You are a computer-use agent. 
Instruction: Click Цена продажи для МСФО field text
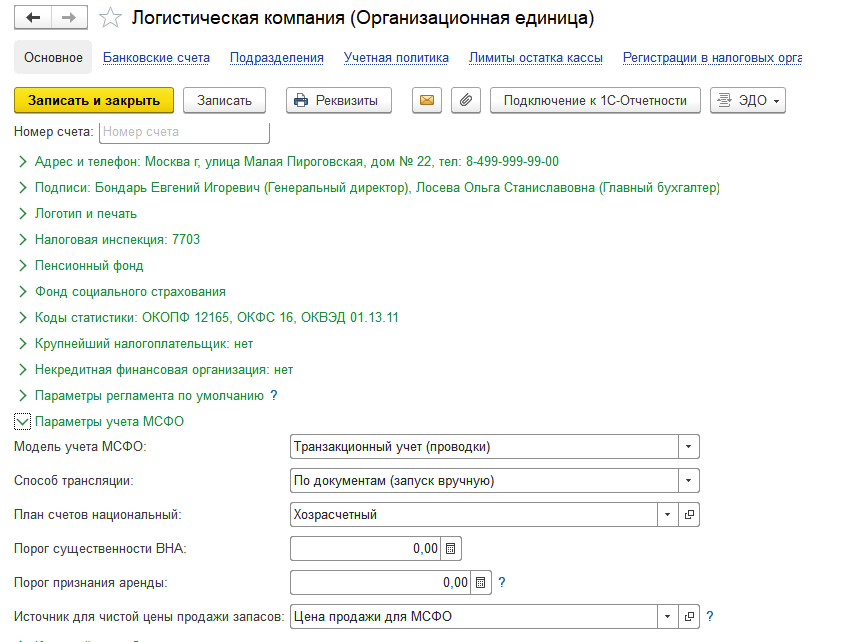(373, 616)
